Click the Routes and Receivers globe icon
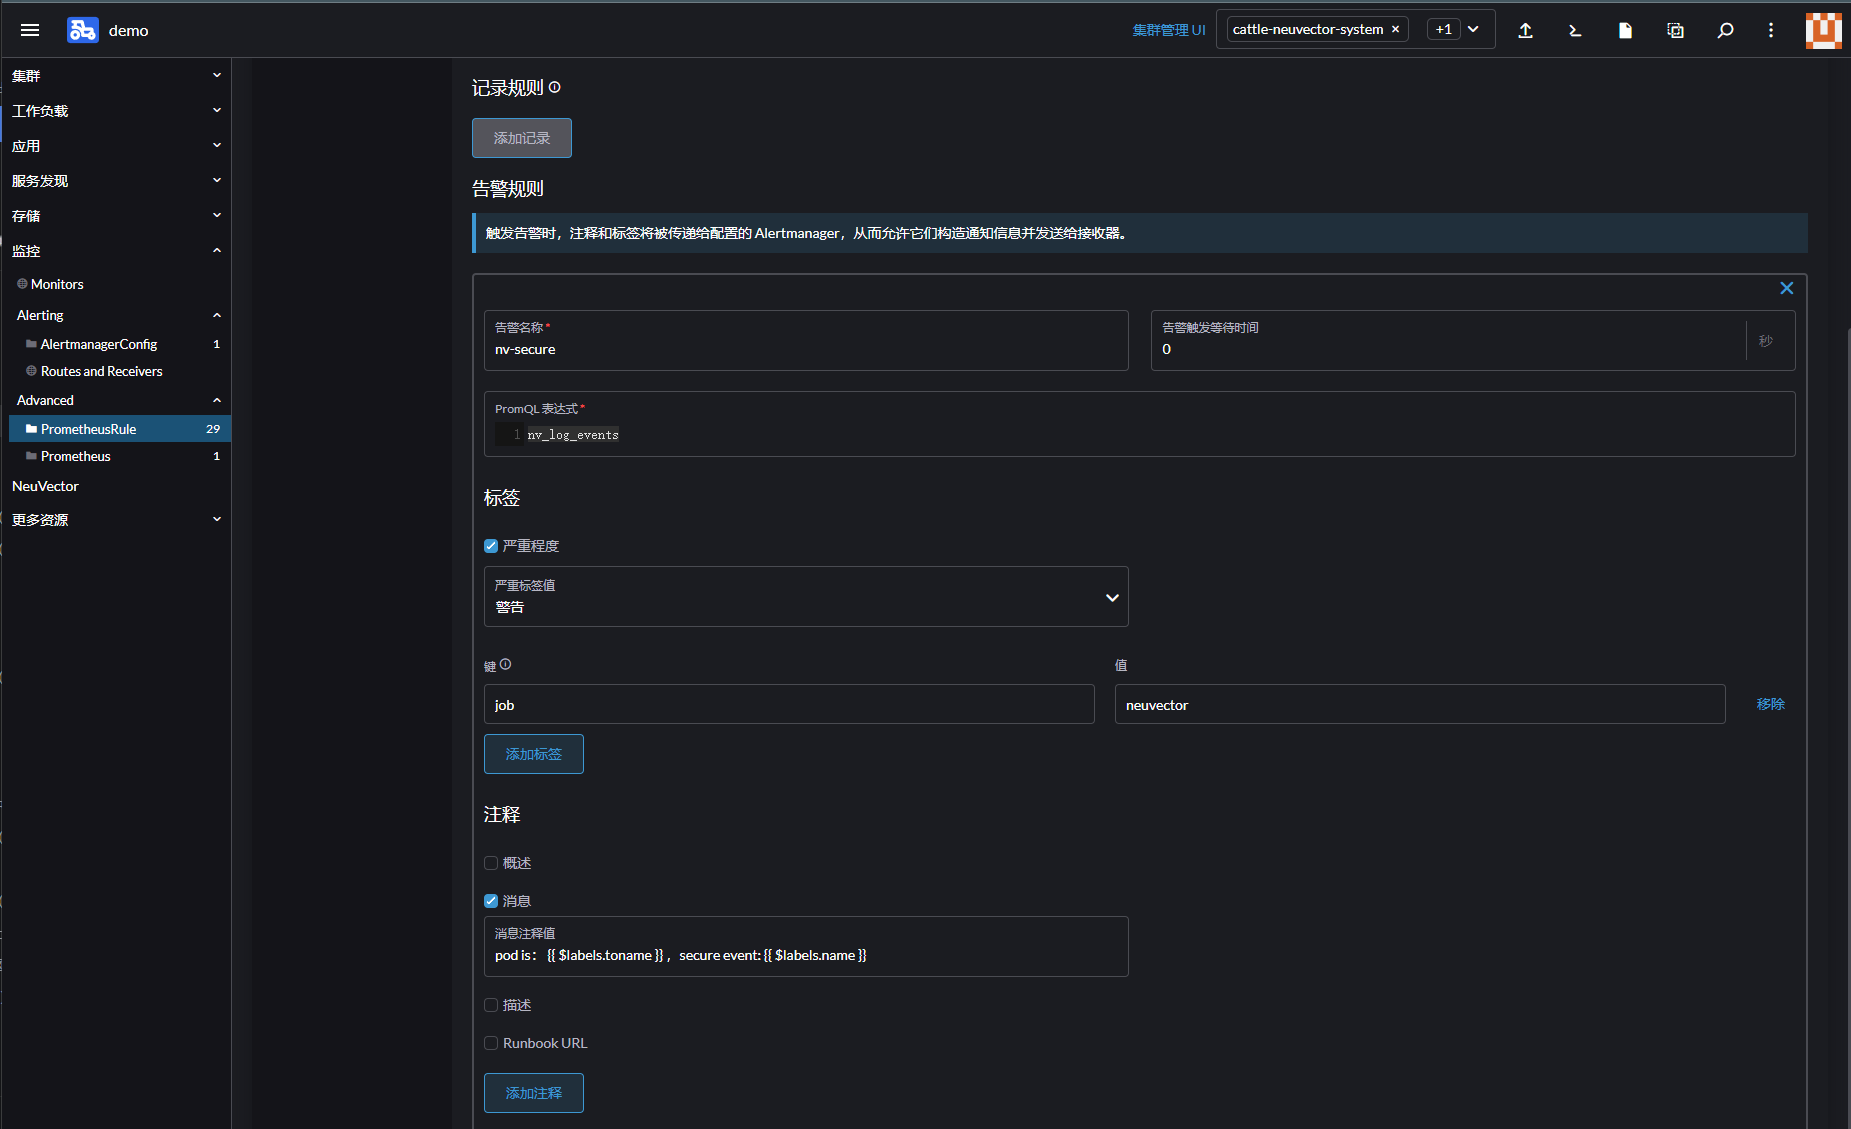The width and height of the screenshot is (1851, 1129). coord(31,370)
